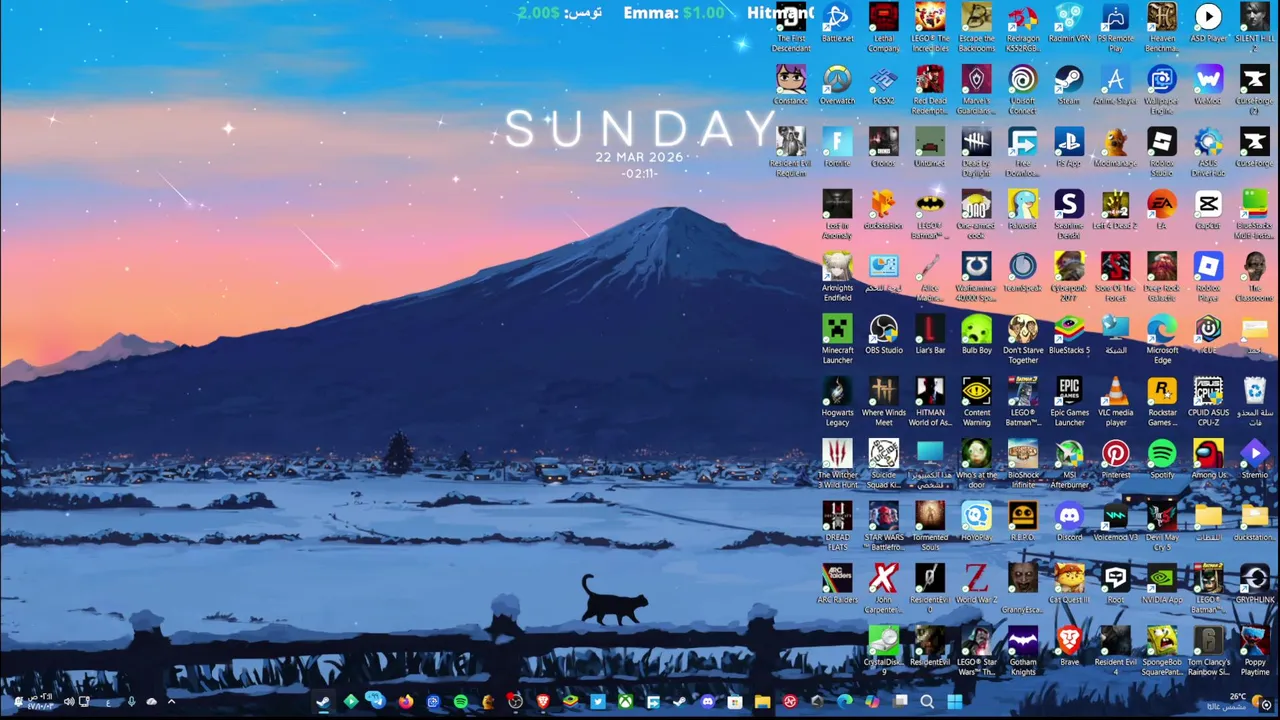Launch Cyberpunk 2077 from the desktop
This screenshot has height=720, width=1280.
tap(1069, 276)
